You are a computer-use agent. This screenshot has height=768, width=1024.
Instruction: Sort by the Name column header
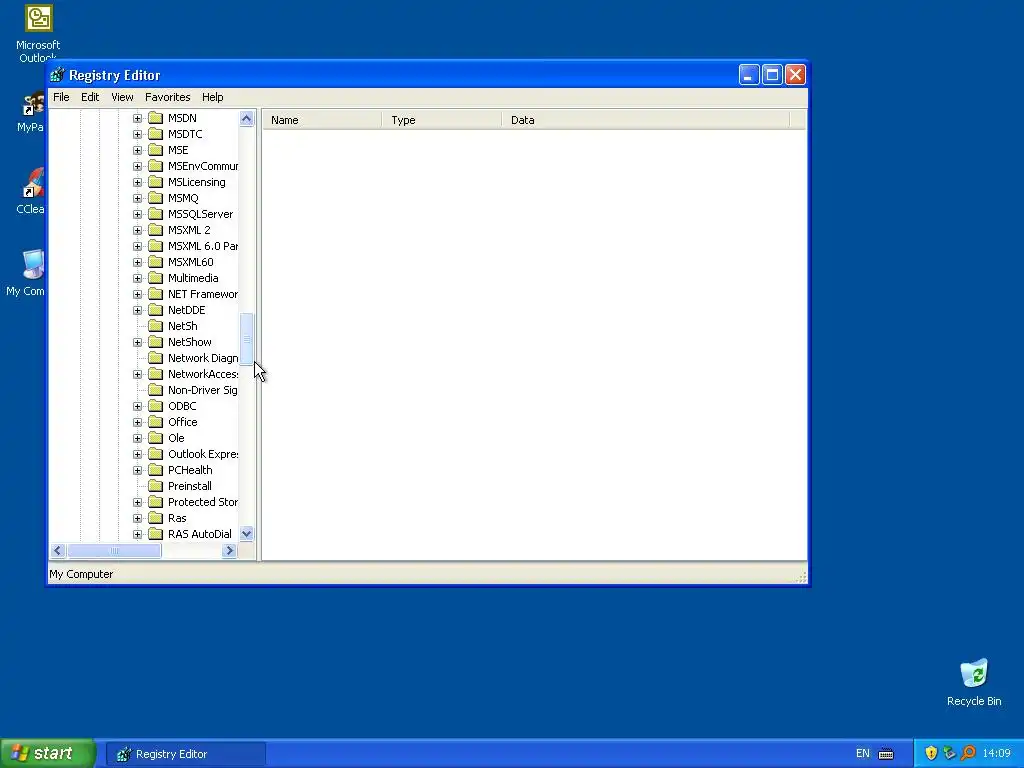pos(322,120)
